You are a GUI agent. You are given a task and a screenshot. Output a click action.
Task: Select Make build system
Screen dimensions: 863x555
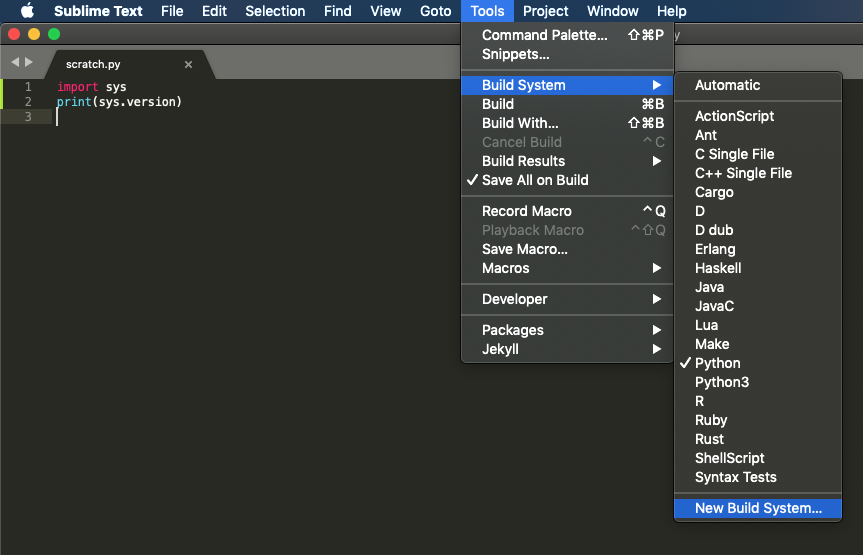pyautogui.click(x=758, y=344)
